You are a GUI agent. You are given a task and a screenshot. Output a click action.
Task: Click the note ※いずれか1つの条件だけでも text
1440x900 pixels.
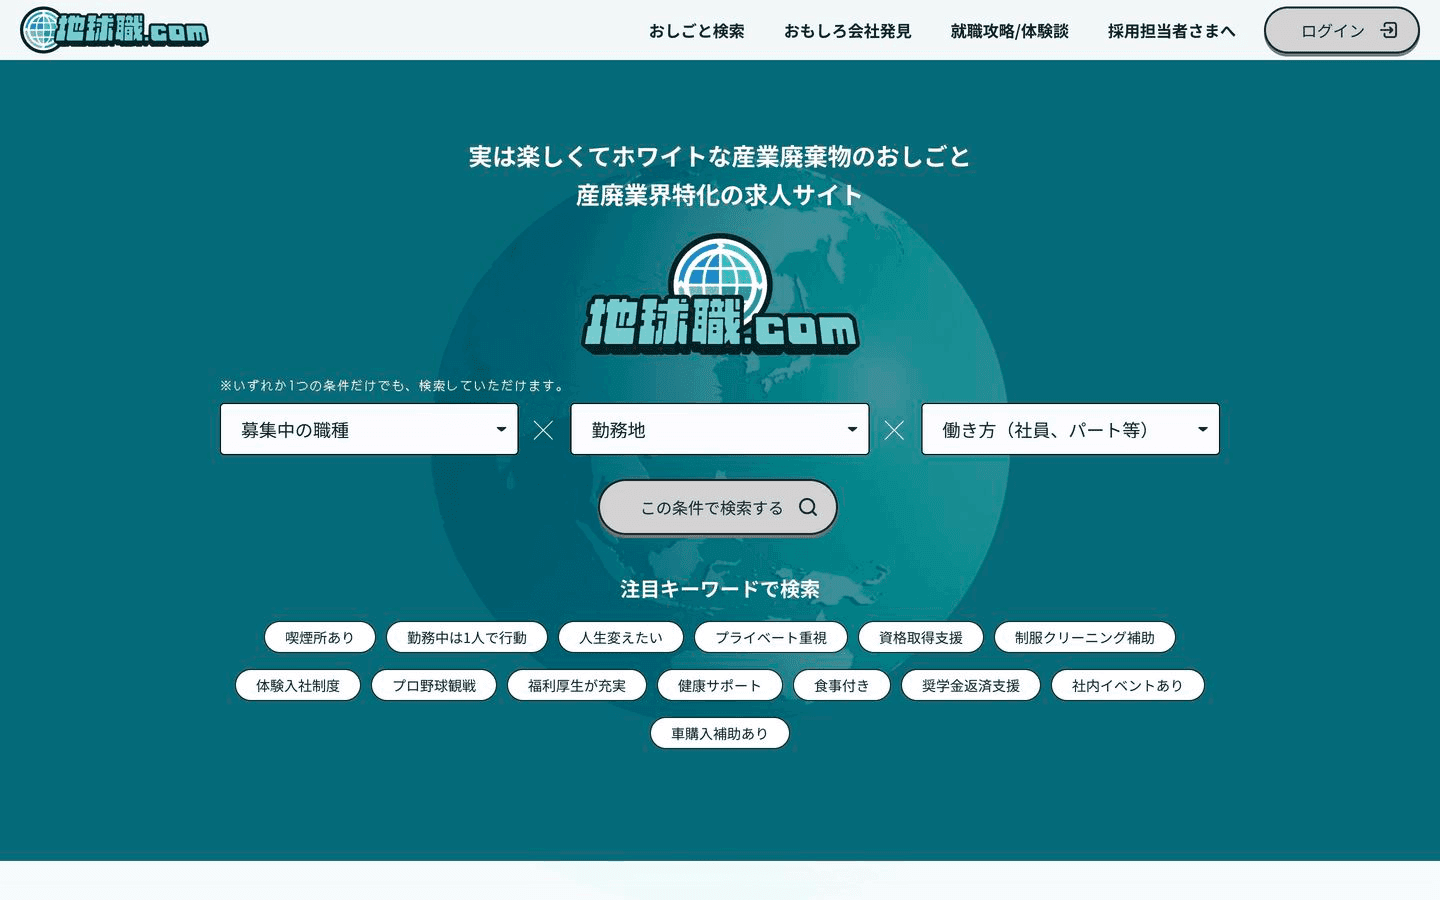pyautogui.click(x=394, y=385)
